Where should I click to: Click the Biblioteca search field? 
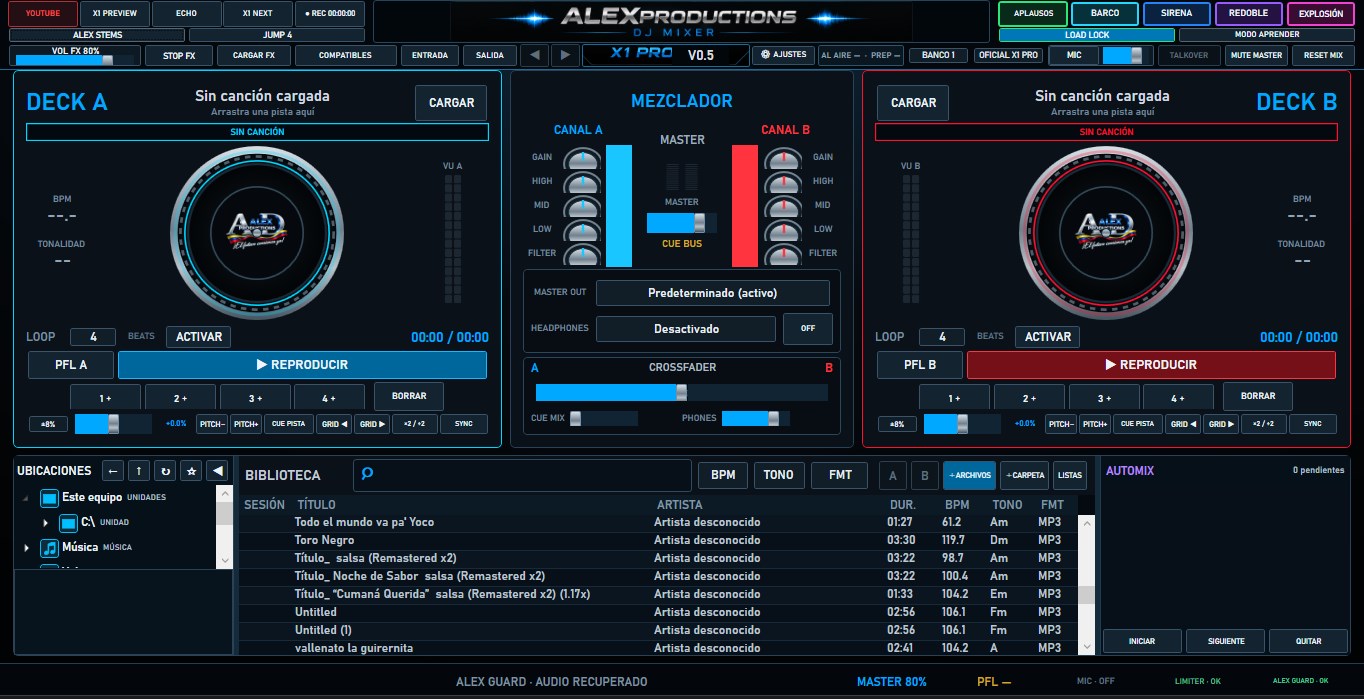[x=523, y=475]
